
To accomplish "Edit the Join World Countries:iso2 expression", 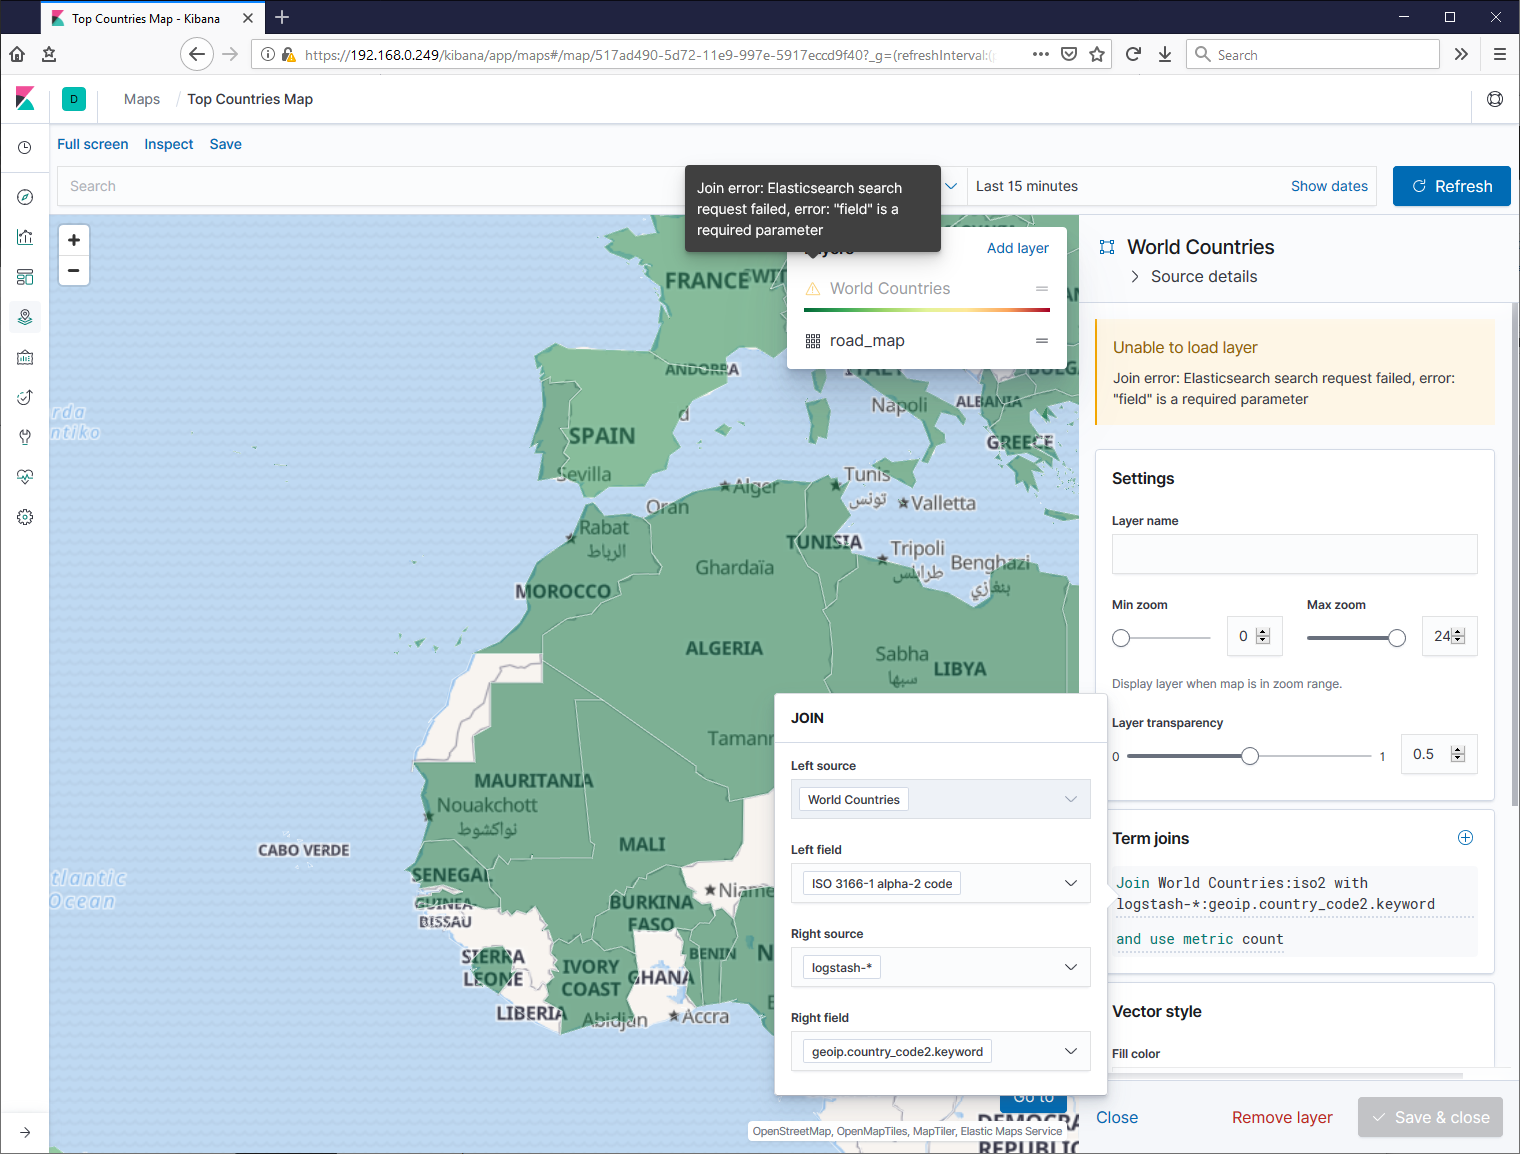I will [1295, 893].
